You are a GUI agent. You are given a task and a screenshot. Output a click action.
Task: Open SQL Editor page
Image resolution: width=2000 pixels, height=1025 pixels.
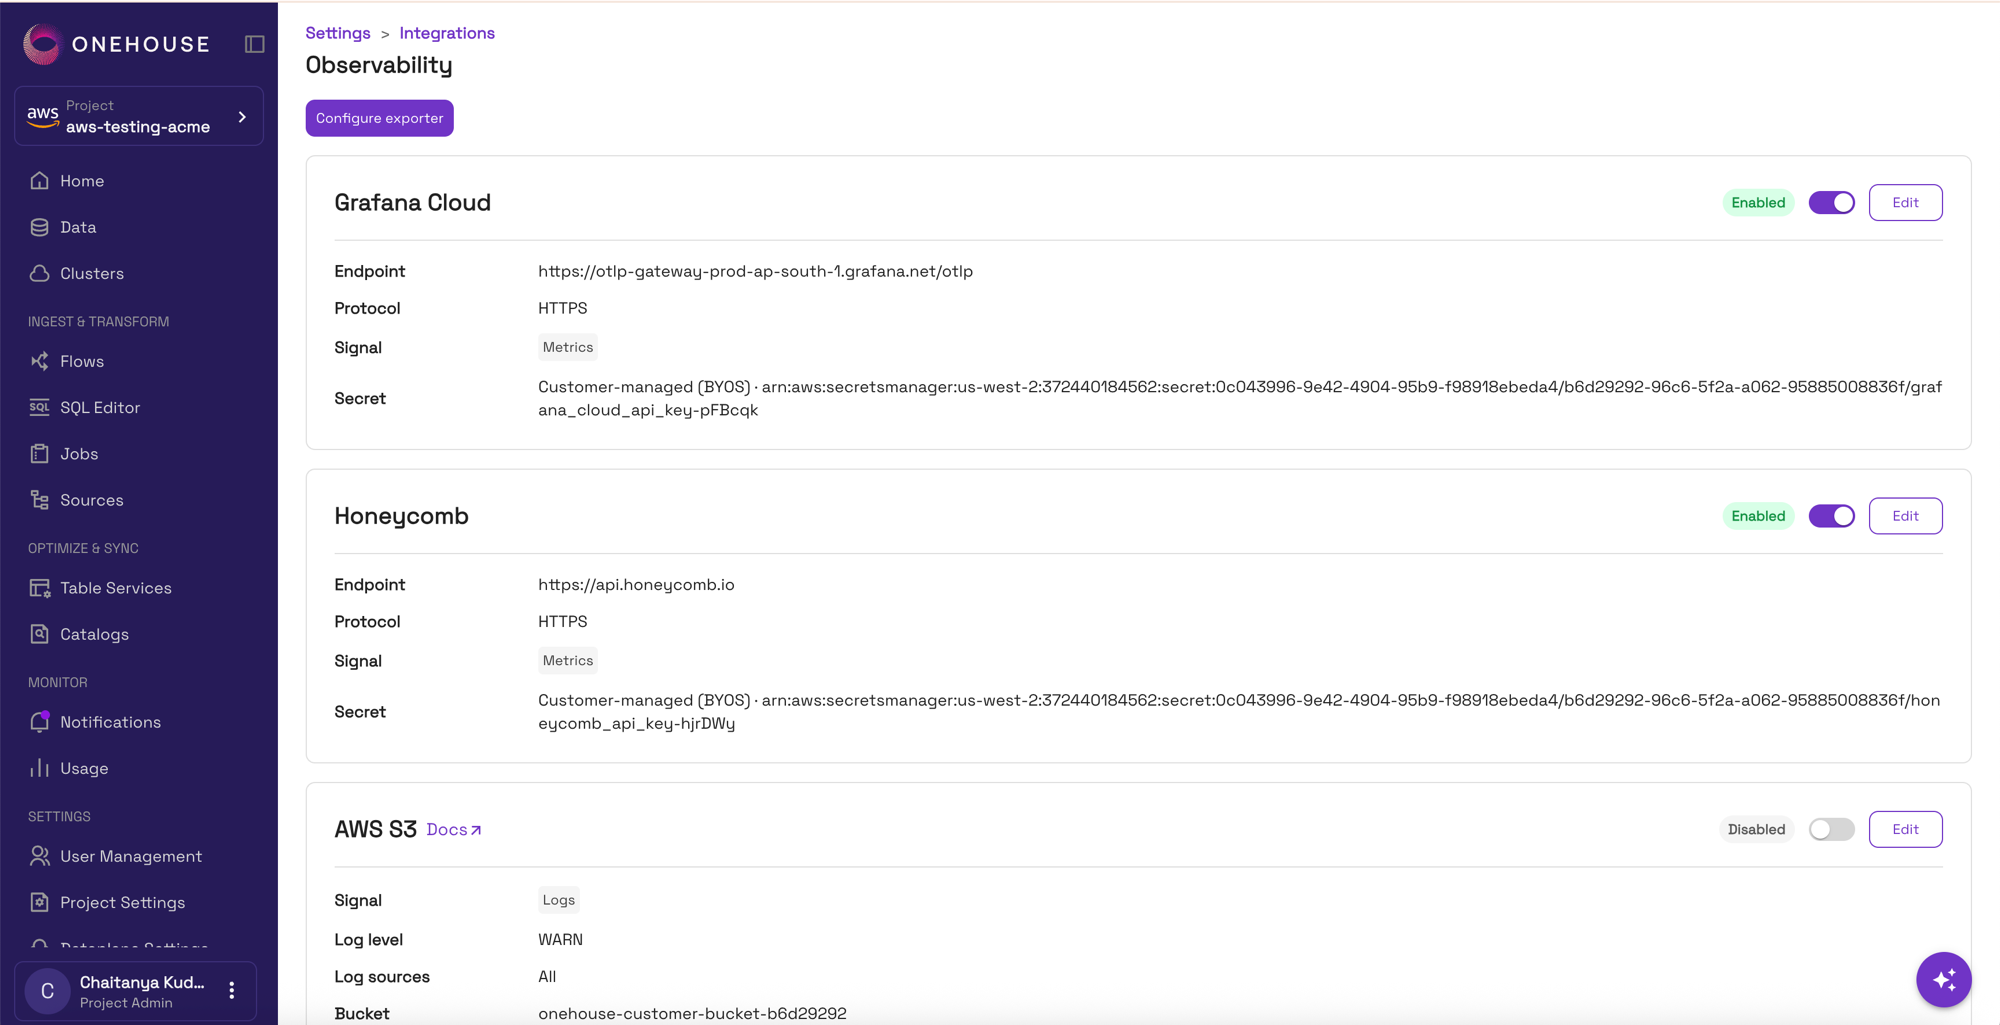(x=100, y=407)
